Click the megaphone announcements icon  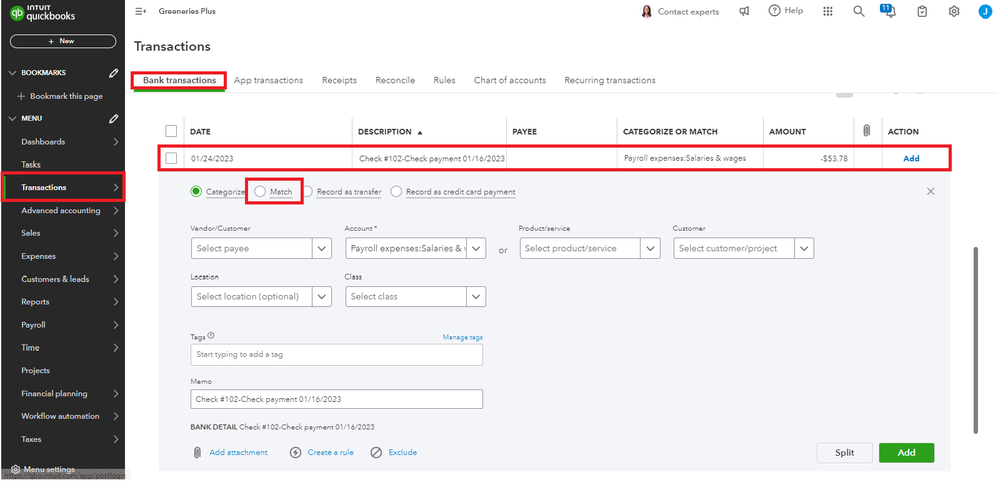point(744,11)
